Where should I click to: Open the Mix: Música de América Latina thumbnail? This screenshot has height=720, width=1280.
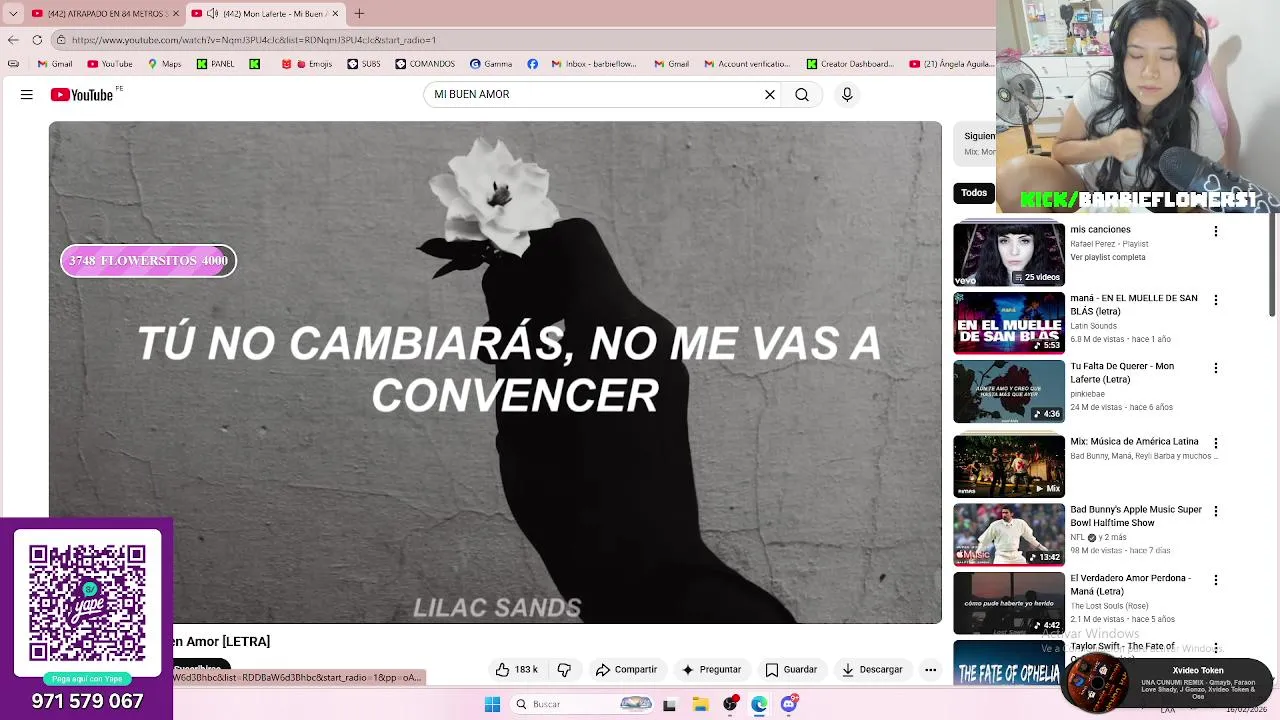[1009, 466]
